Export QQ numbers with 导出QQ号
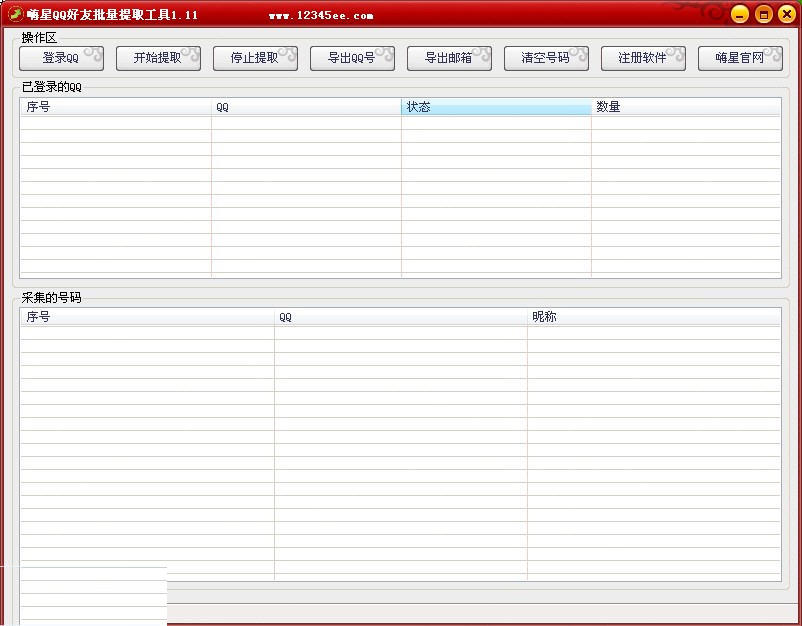The image size is (802, 626). [x=352, y=58]
